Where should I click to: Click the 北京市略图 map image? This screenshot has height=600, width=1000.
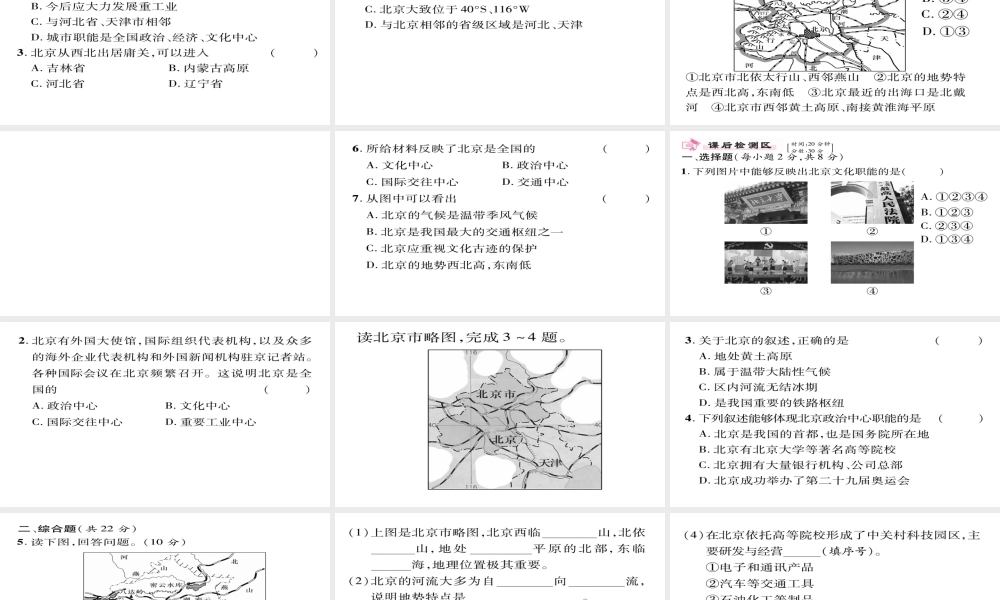pos(515,420)
